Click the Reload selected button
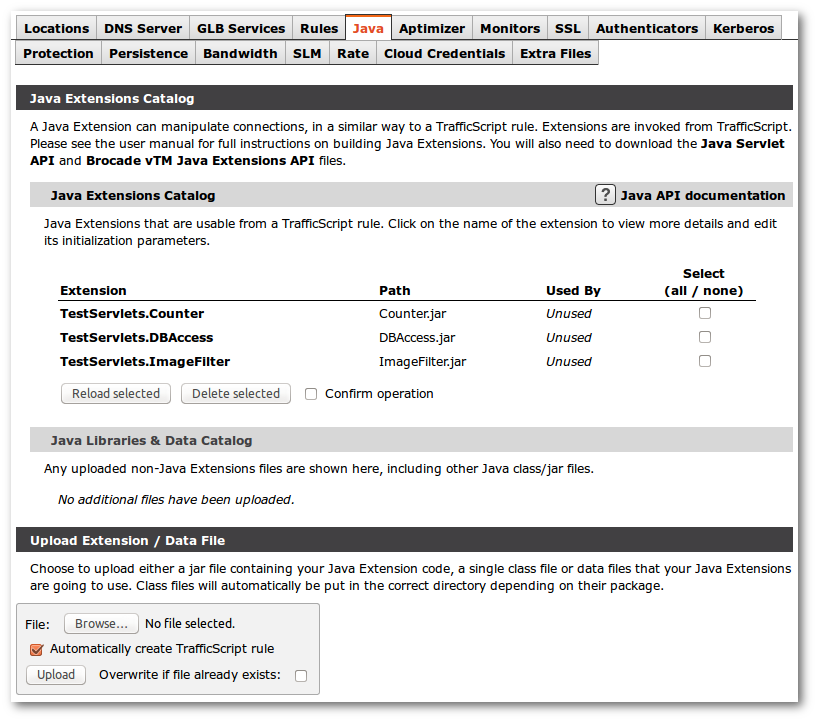 coord(116,394)
